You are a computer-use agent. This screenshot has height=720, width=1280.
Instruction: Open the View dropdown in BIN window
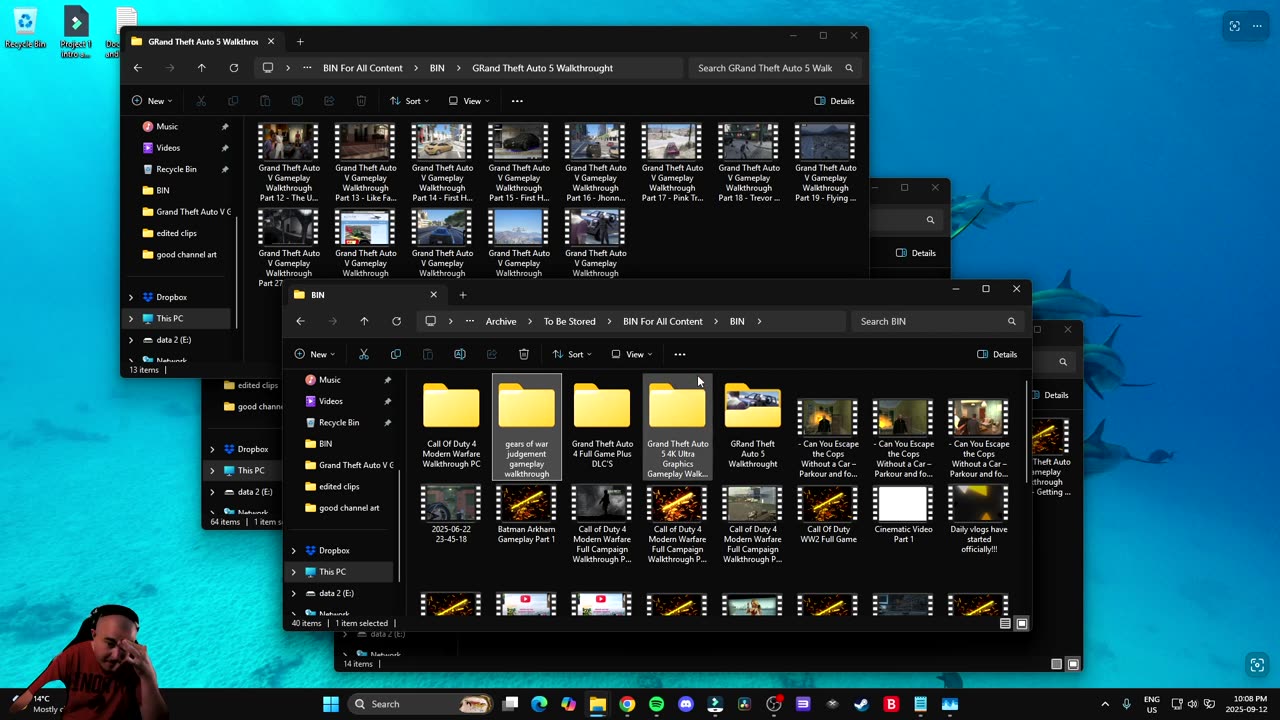point(631,354)
